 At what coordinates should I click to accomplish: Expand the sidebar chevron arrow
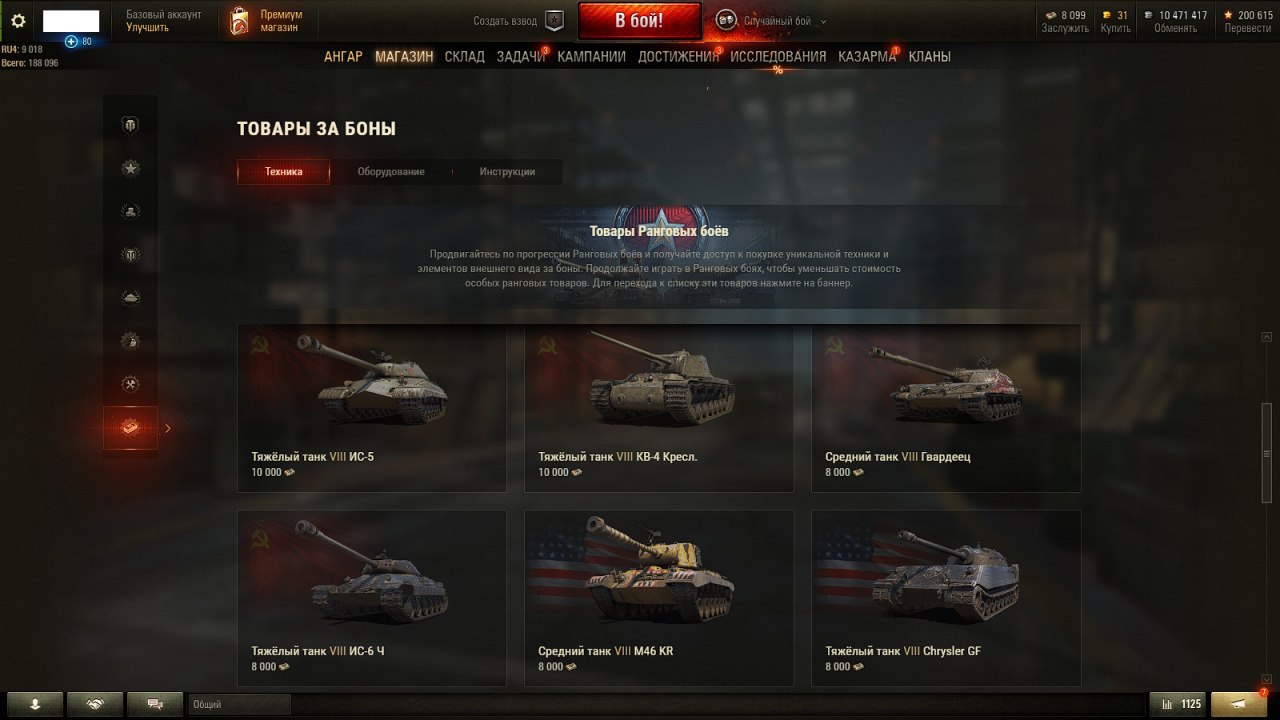click(x=167, y=428)
